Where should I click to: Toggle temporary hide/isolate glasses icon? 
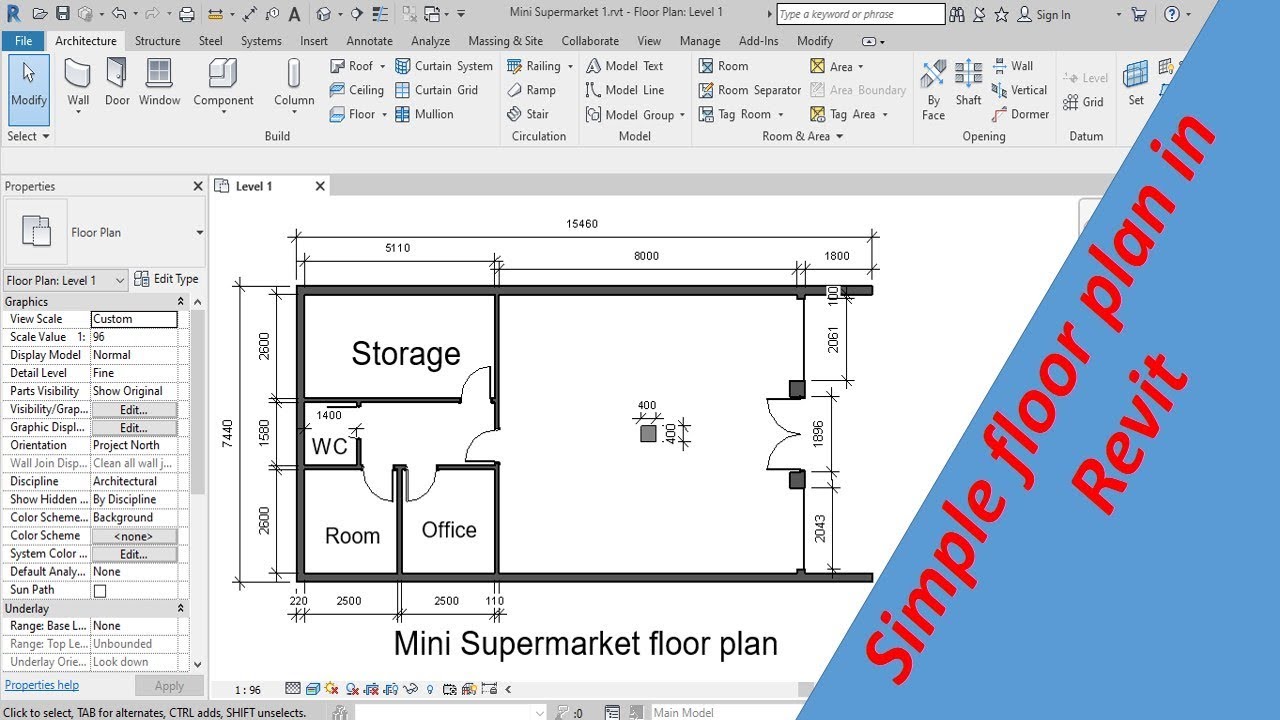pos(411,689)
